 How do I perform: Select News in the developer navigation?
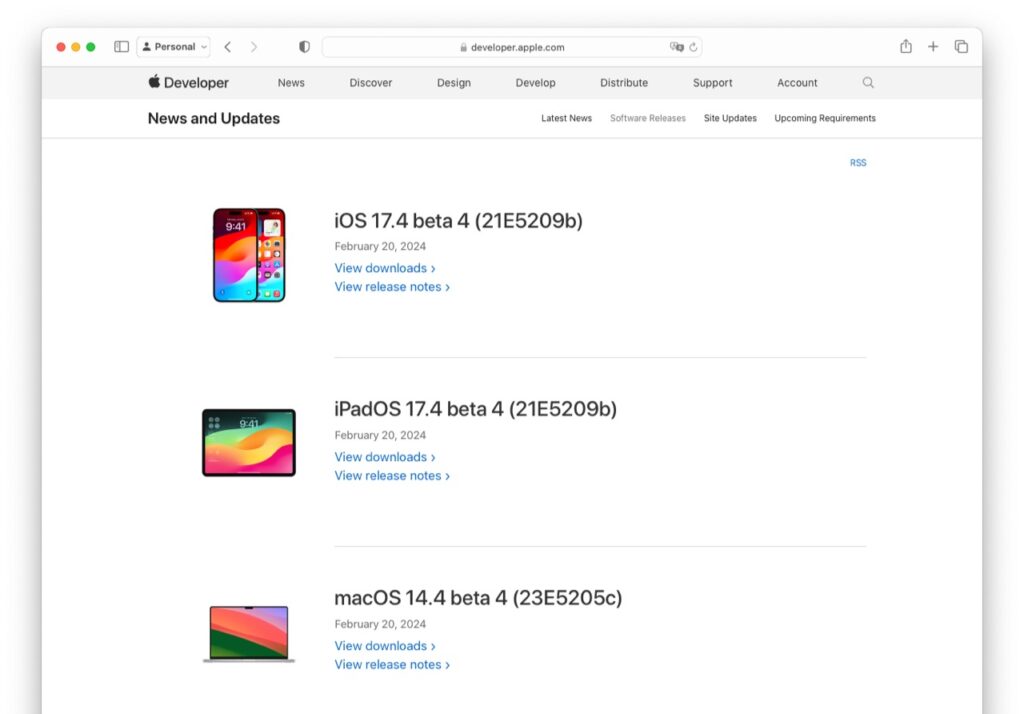(x=290, y=83)
